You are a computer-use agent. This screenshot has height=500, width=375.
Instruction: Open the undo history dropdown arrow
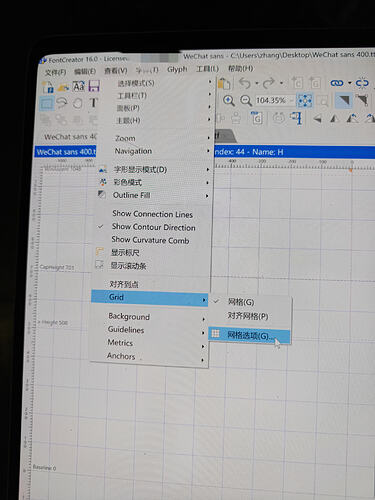coord(257,83)
